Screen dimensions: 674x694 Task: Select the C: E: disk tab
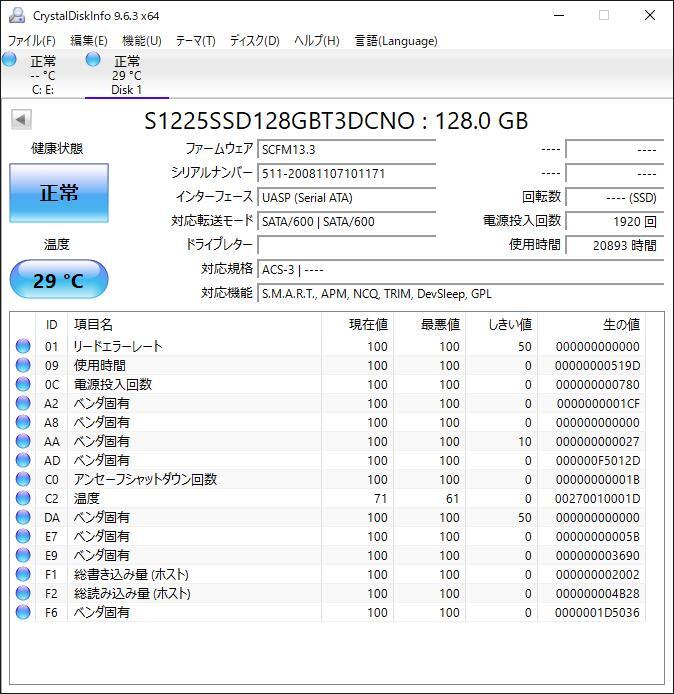tap(43, 75)
